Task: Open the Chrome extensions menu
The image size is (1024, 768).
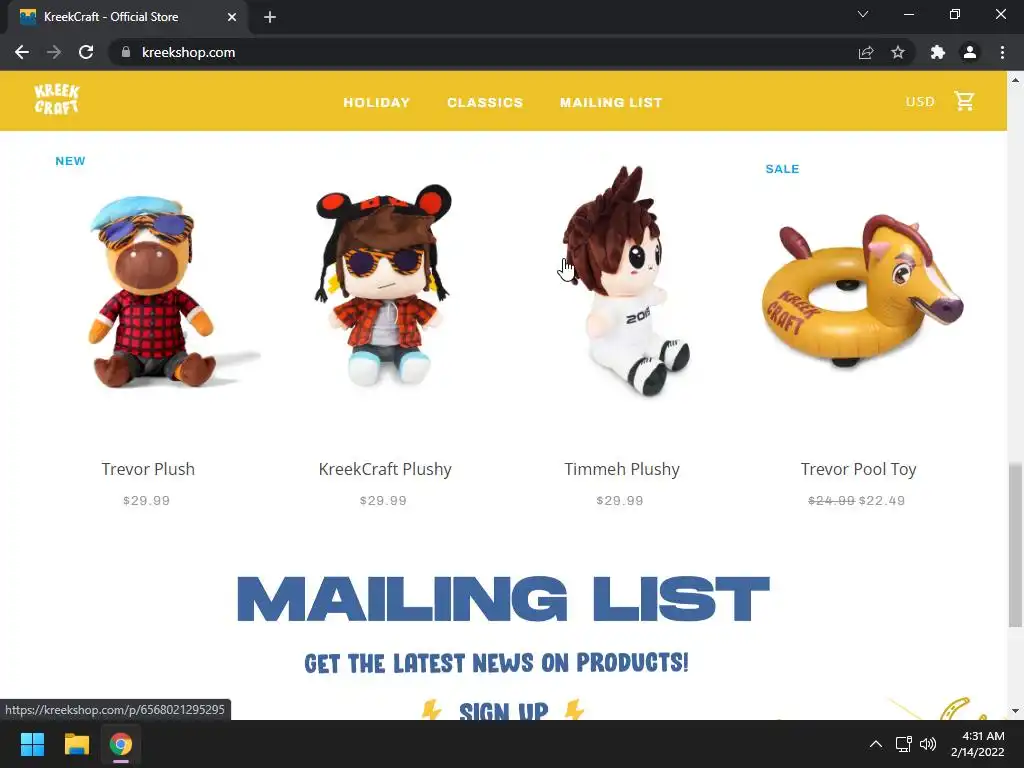Action: [938, 52]
